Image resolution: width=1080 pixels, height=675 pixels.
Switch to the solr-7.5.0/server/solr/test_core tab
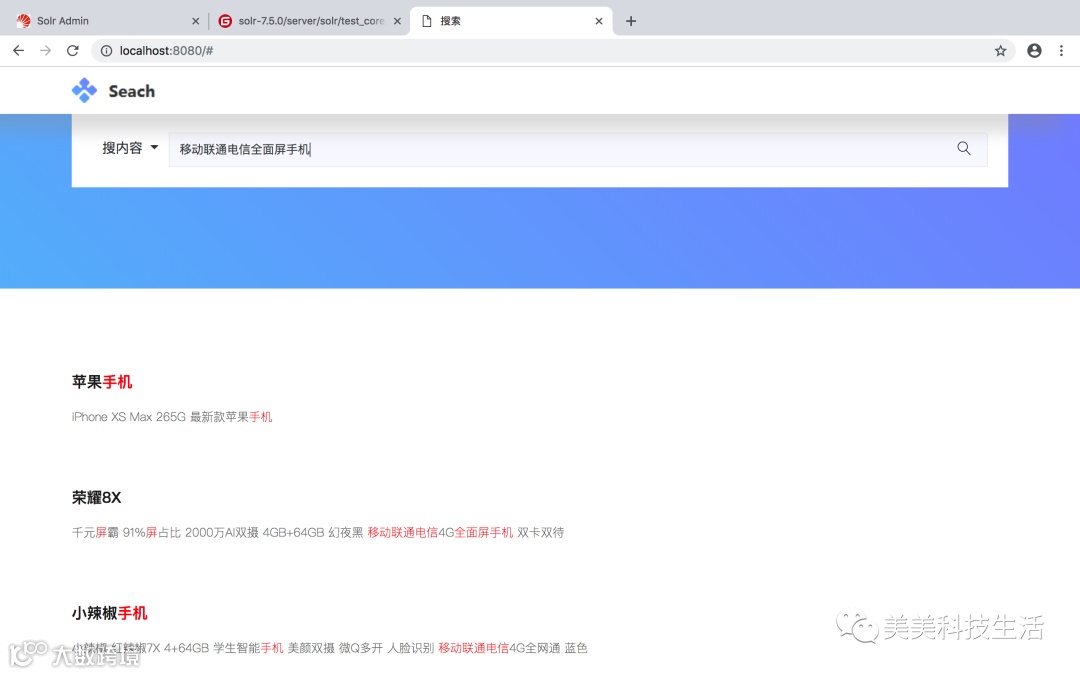310,21
